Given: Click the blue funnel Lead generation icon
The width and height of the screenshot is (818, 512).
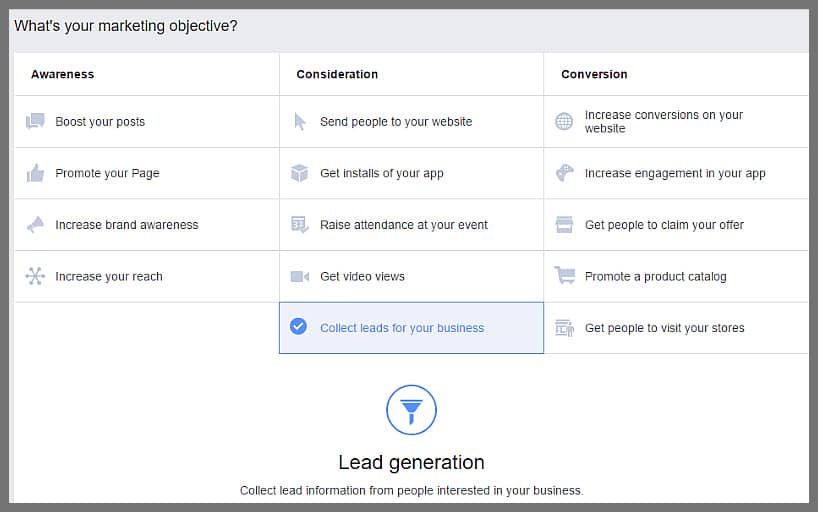Looking at the screenshot, I should click(411, 409).
